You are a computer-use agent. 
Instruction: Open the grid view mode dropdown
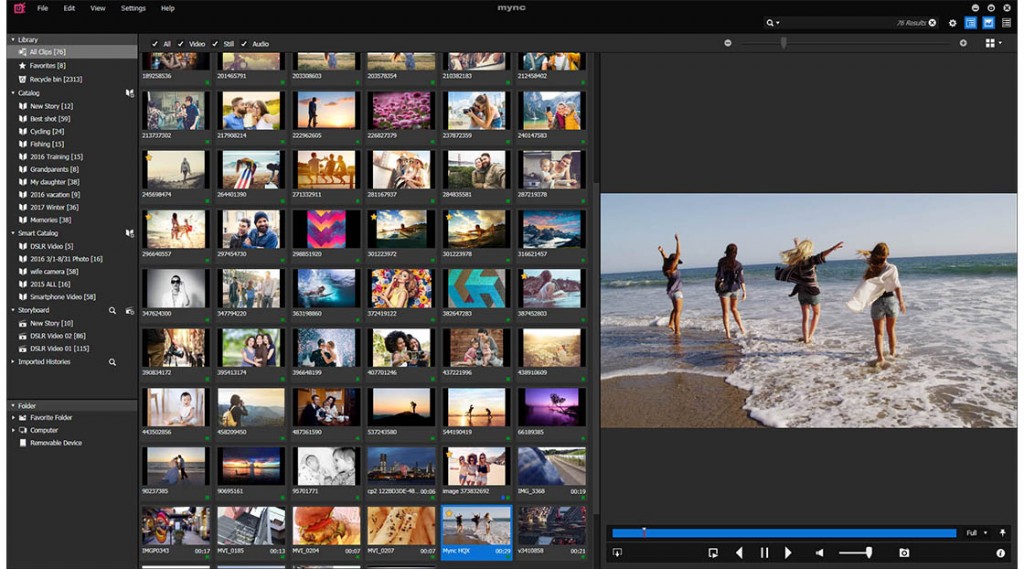tap(993, 43)
